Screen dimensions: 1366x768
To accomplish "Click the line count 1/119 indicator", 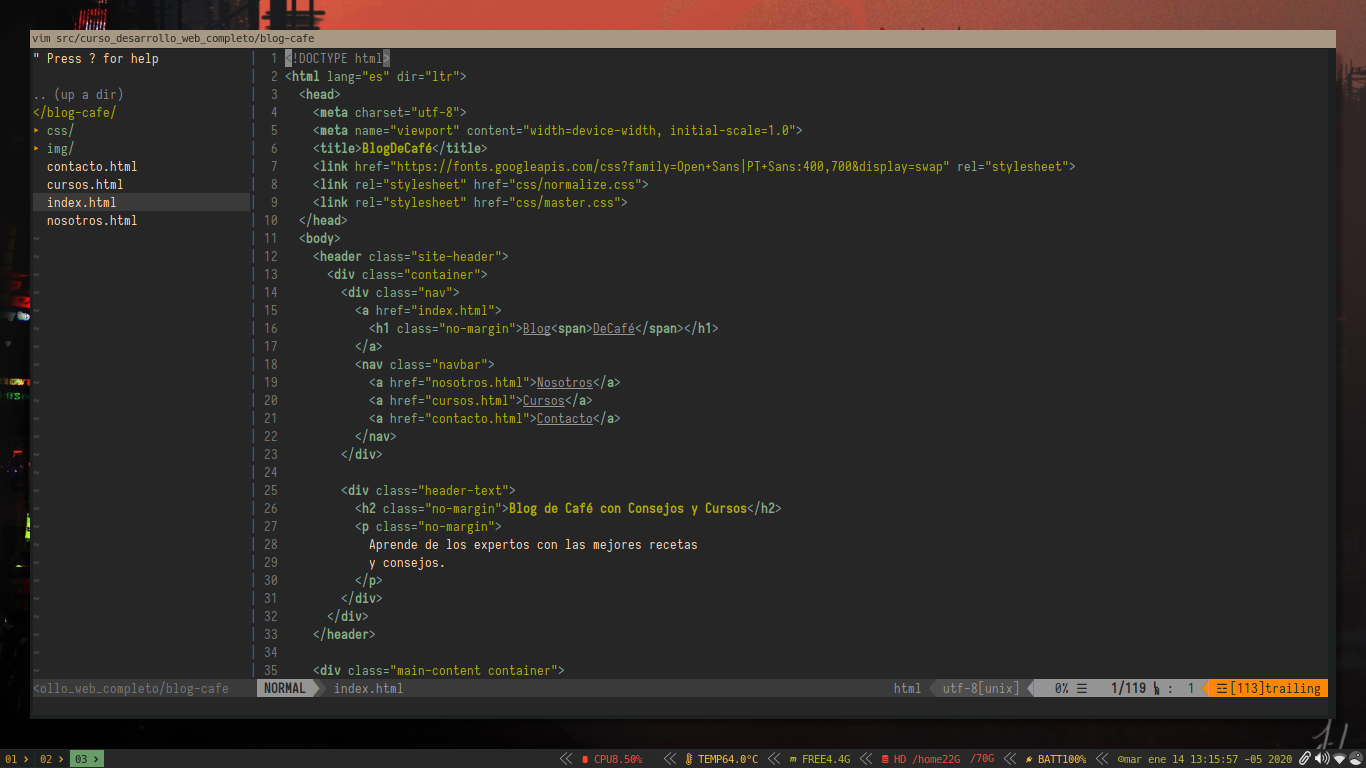I will [x=1128, y=688].
